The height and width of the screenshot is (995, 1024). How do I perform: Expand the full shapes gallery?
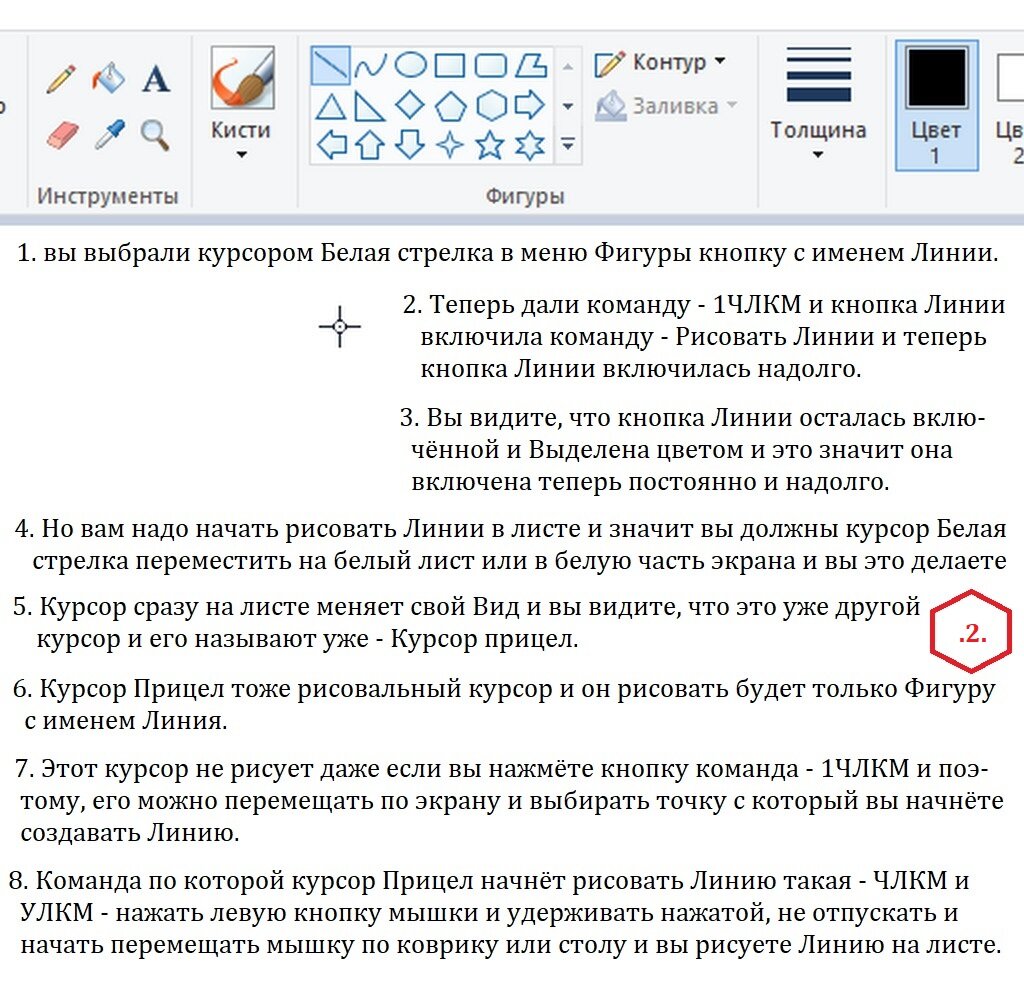pos(568,144)
